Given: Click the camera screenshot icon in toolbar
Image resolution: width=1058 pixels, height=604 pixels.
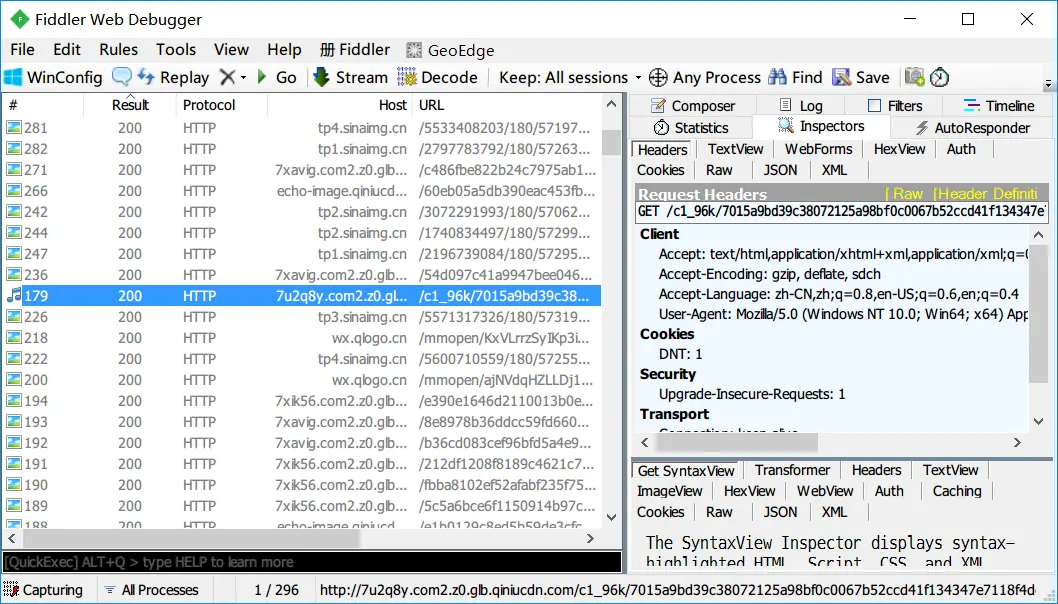Looking at the screenshot, I should coord(914,77).
